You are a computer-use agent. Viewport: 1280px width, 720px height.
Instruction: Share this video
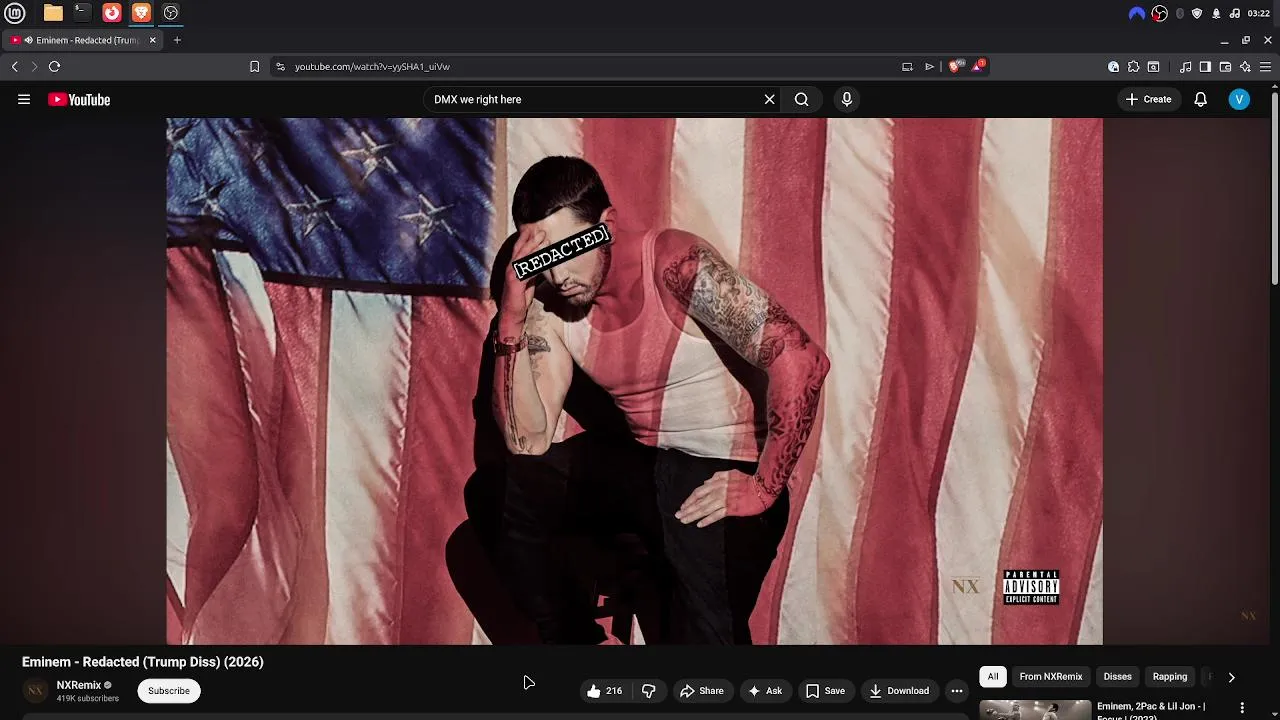[x=701, y=691]
